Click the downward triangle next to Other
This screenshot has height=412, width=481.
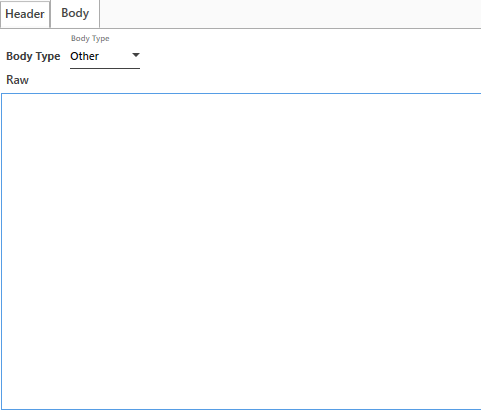coord(136,55)
